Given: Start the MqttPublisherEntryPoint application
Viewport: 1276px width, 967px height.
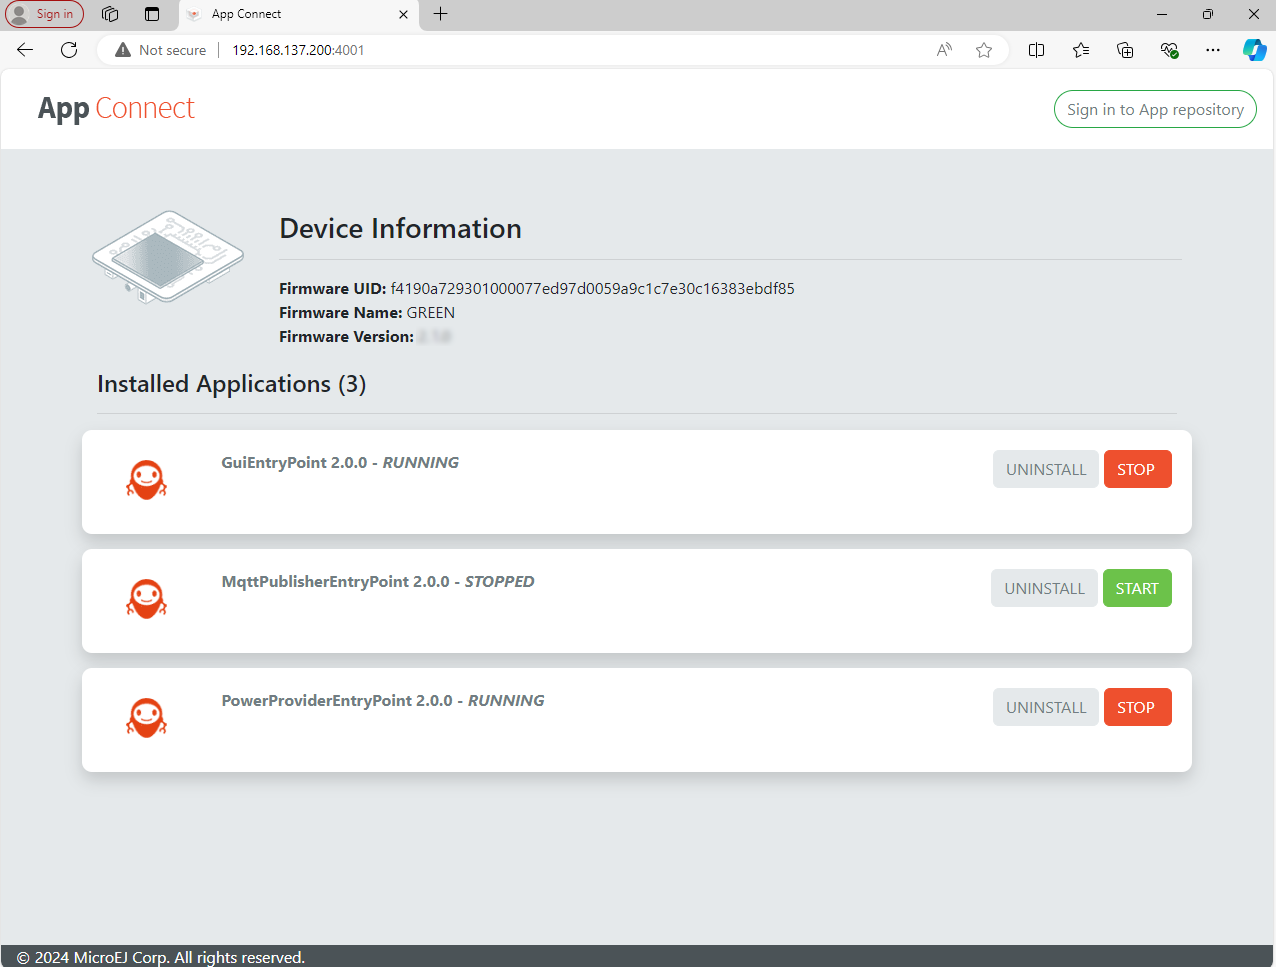Looking at the screenshot, I should click(x=1137, y=589).
